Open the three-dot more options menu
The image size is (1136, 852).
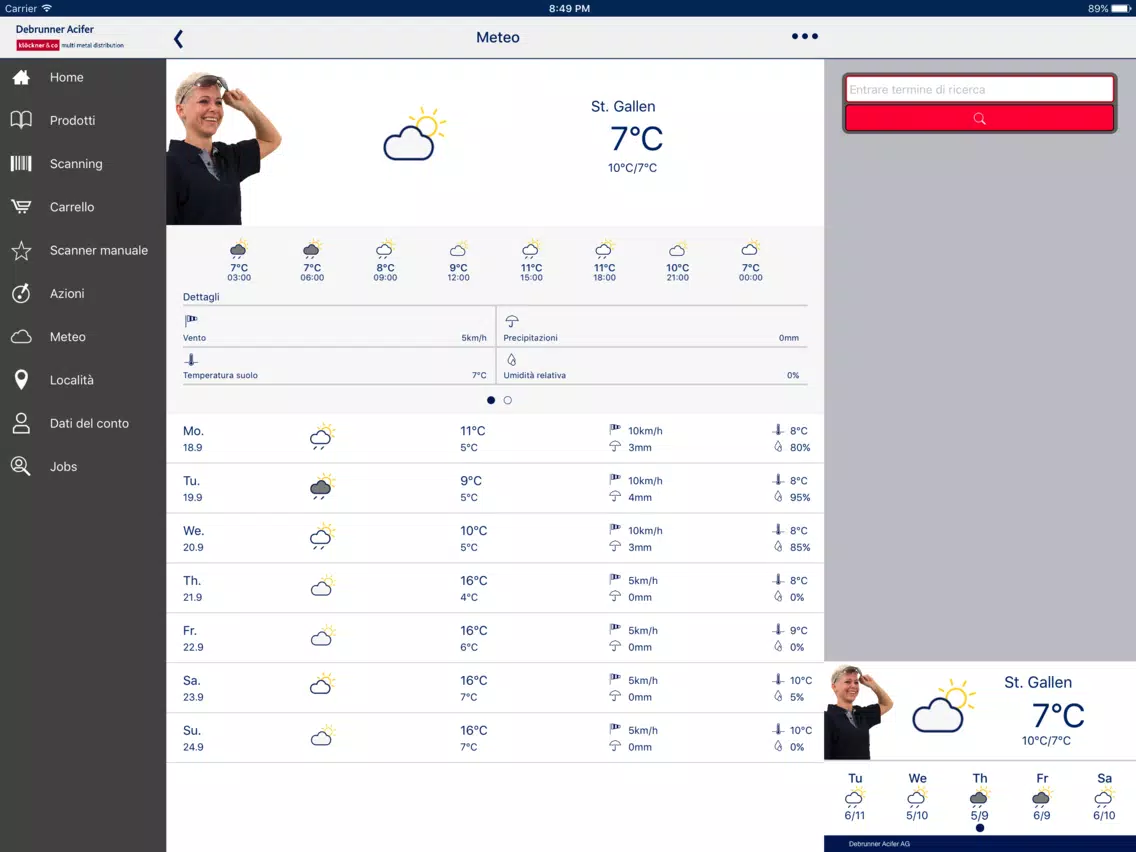804,36
